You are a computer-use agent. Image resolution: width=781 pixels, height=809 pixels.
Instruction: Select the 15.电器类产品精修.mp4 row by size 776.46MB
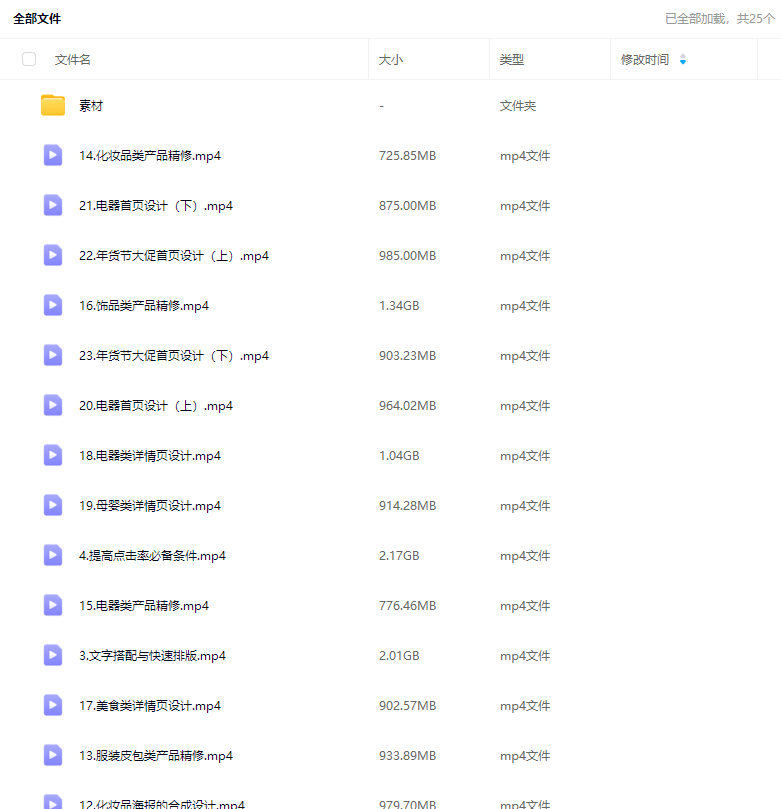(x=407, y=606)
